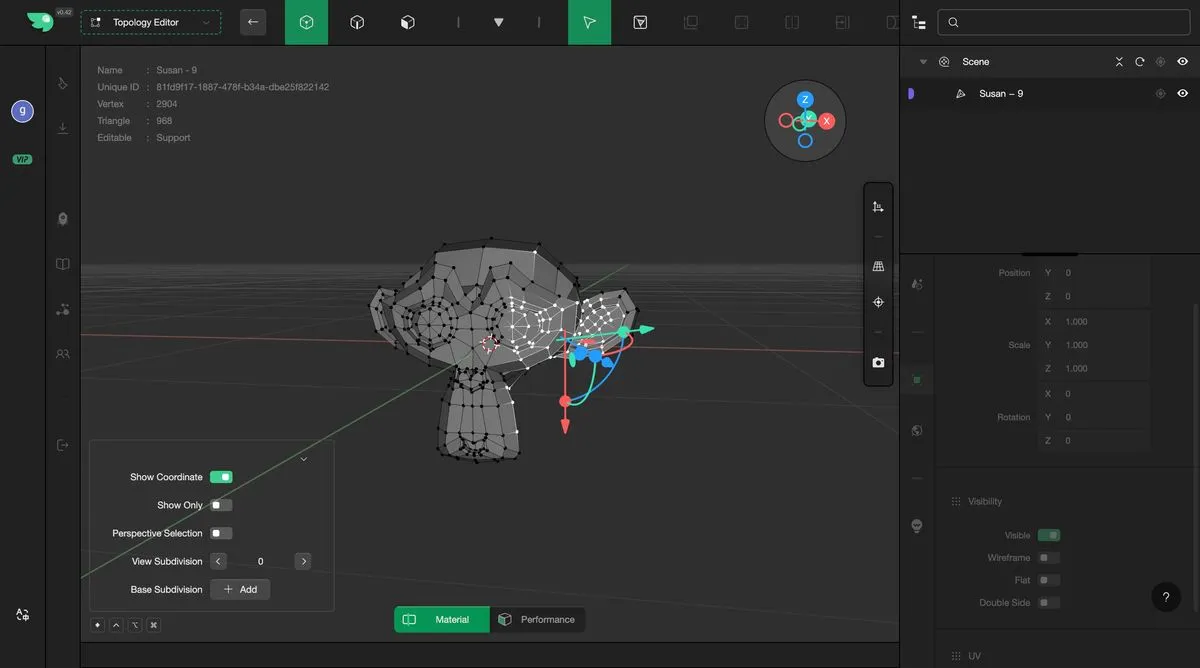Click the grid perspective icon

coord(878,267)
